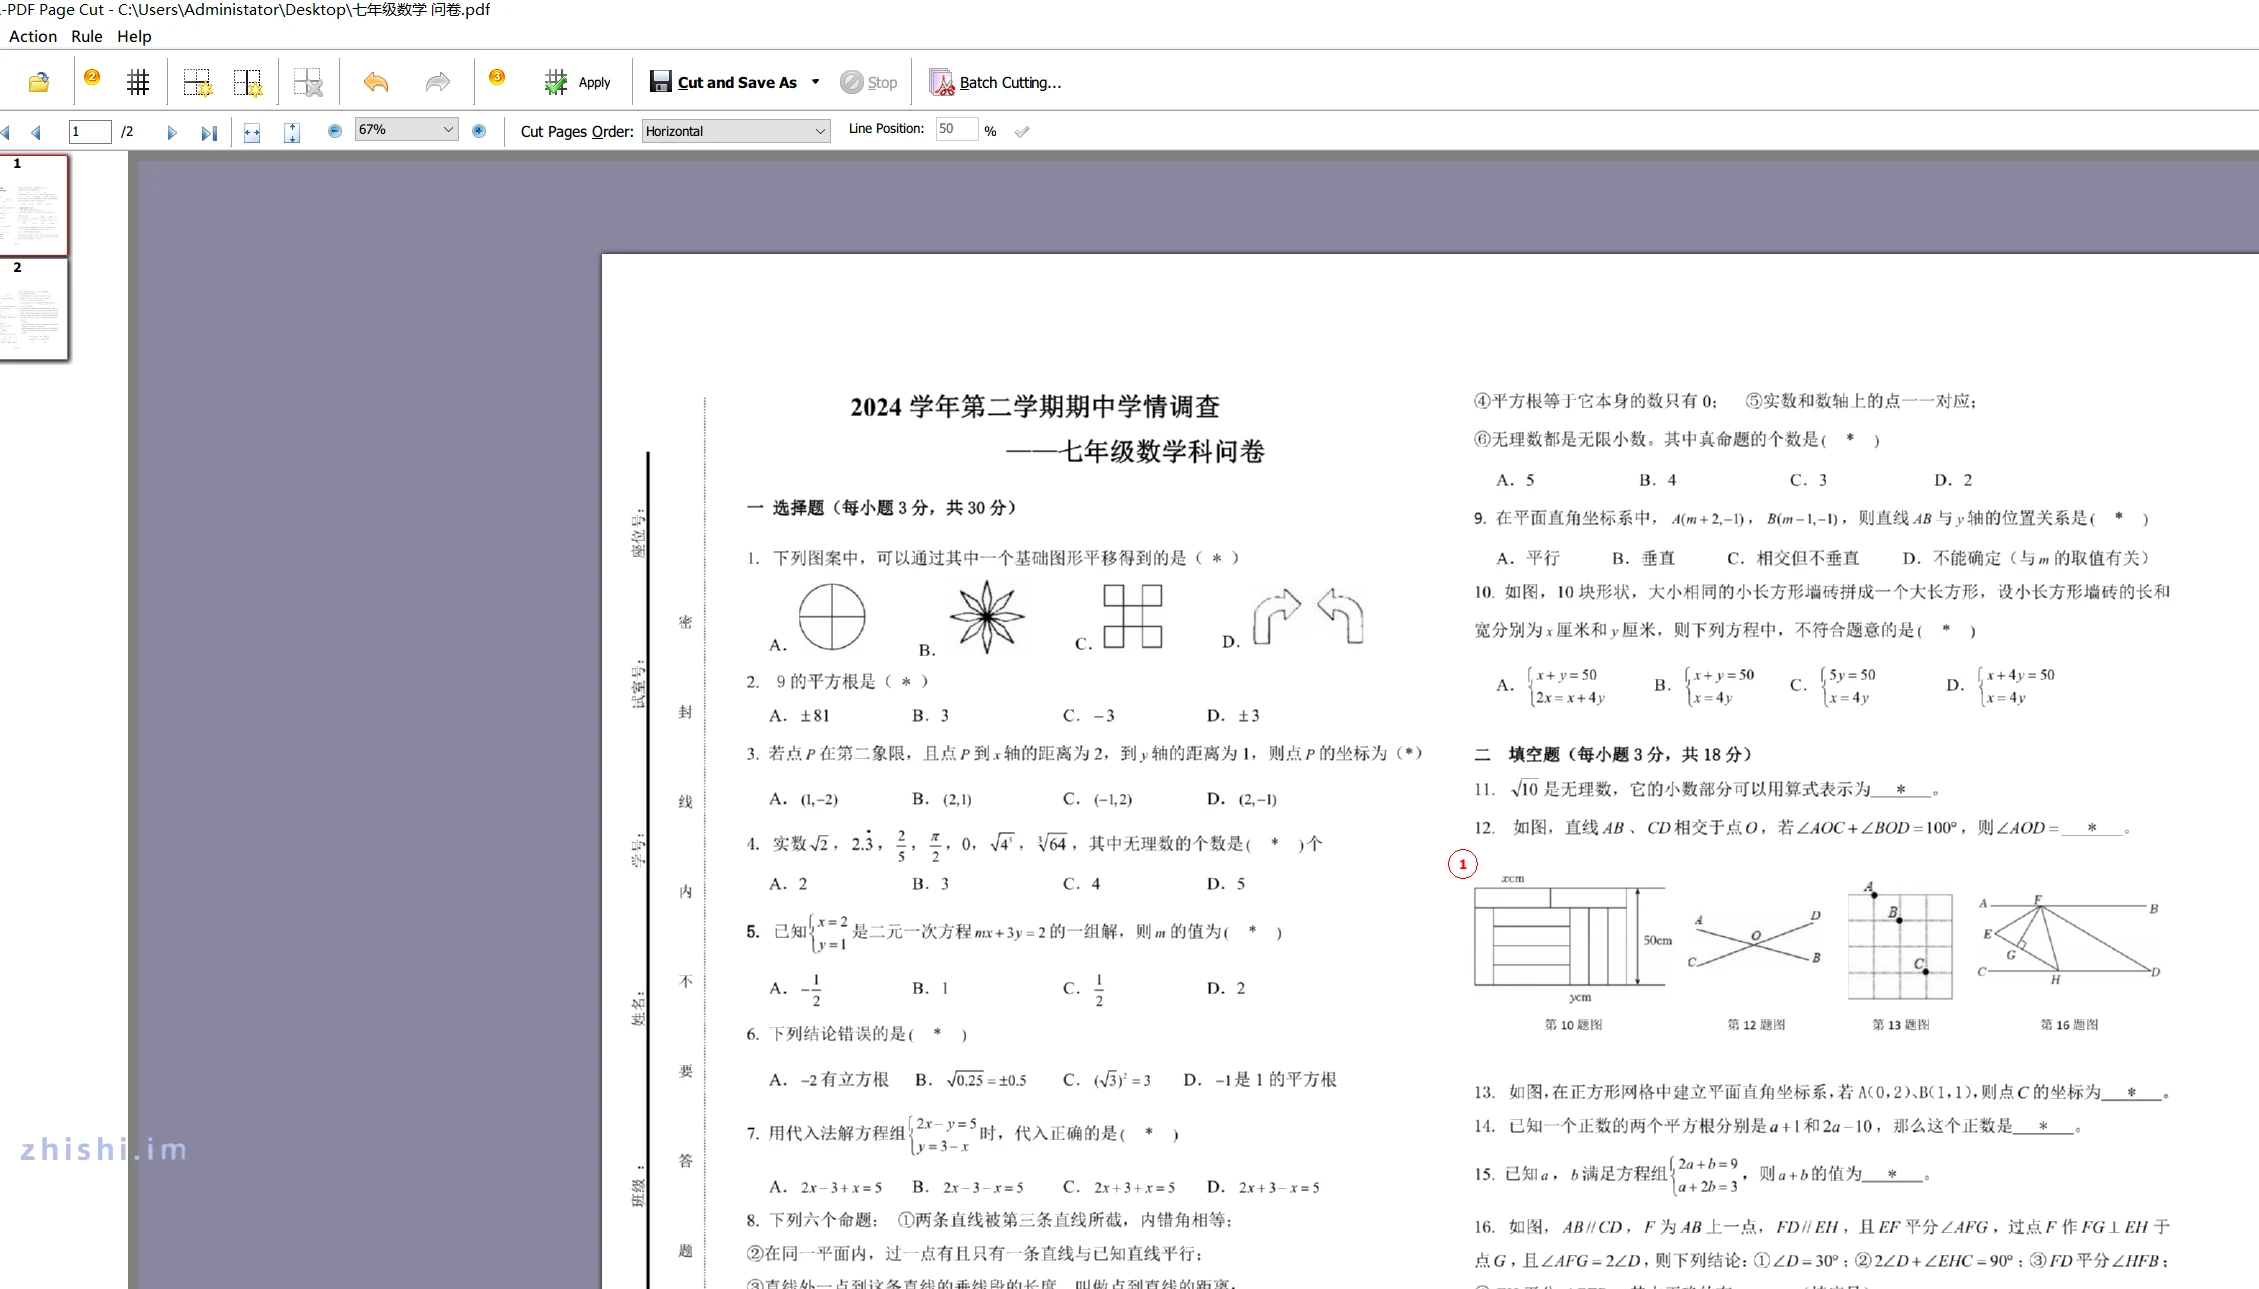Add a vertical cutting line
The width and height of the screenshot is (2259, 1289).
point(247,82)
